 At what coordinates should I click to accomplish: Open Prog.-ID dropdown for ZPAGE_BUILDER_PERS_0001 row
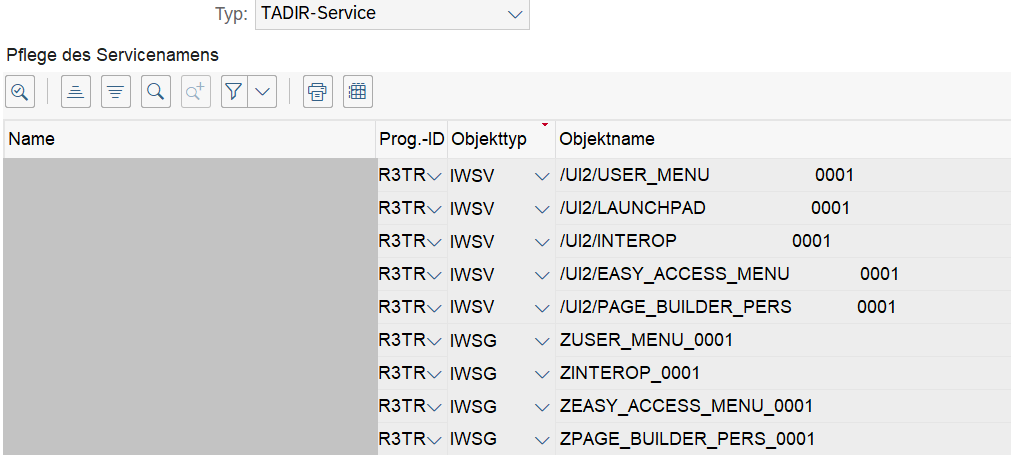[434, 440]
